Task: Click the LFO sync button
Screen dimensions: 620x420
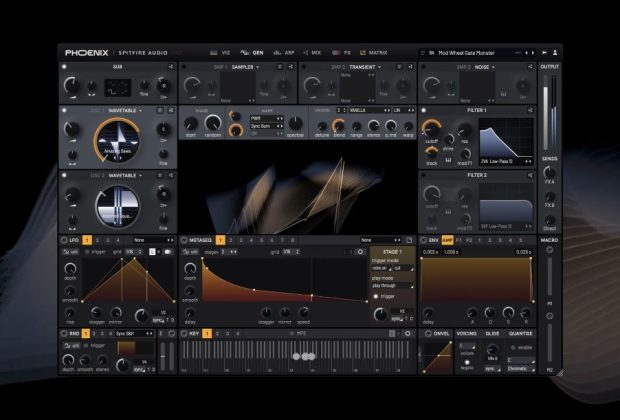Action: coord(157,320)
